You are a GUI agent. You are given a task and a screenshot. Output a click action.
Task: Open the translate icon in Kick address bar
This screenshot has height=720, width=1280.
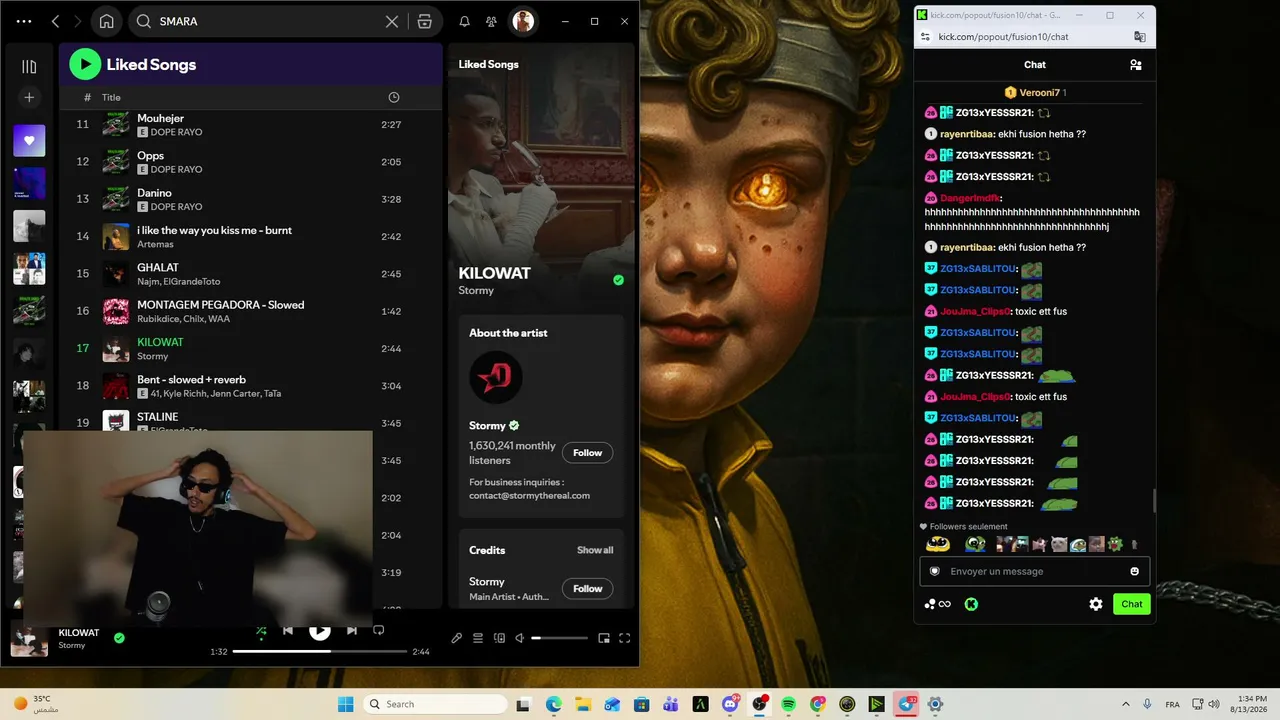point(1139,37)
